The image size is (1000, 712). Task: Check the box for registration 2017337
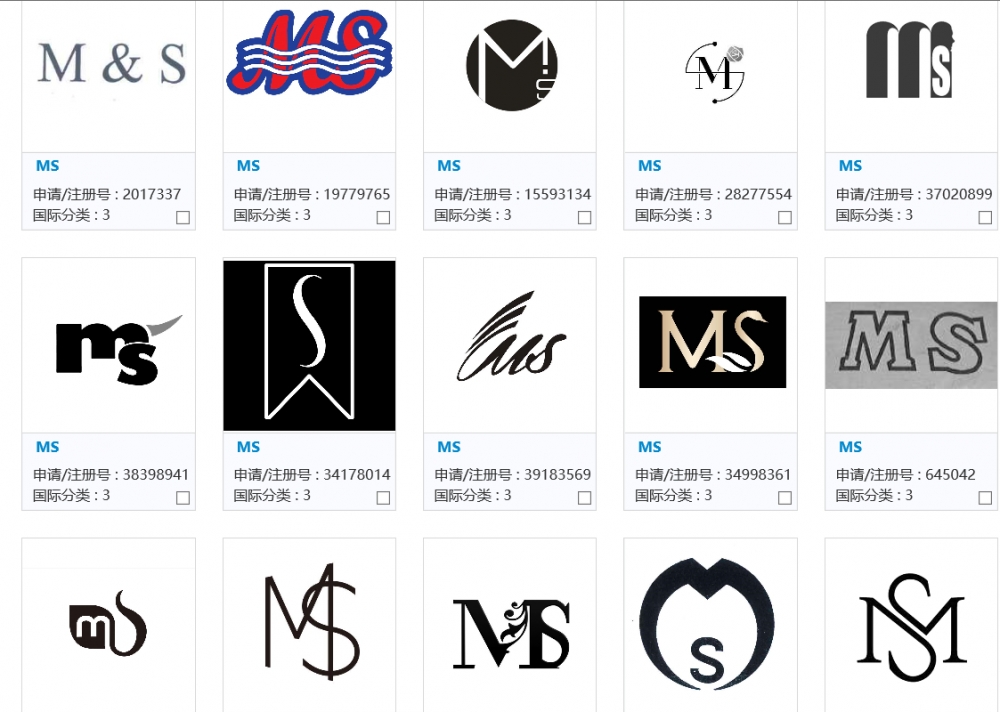183,218
